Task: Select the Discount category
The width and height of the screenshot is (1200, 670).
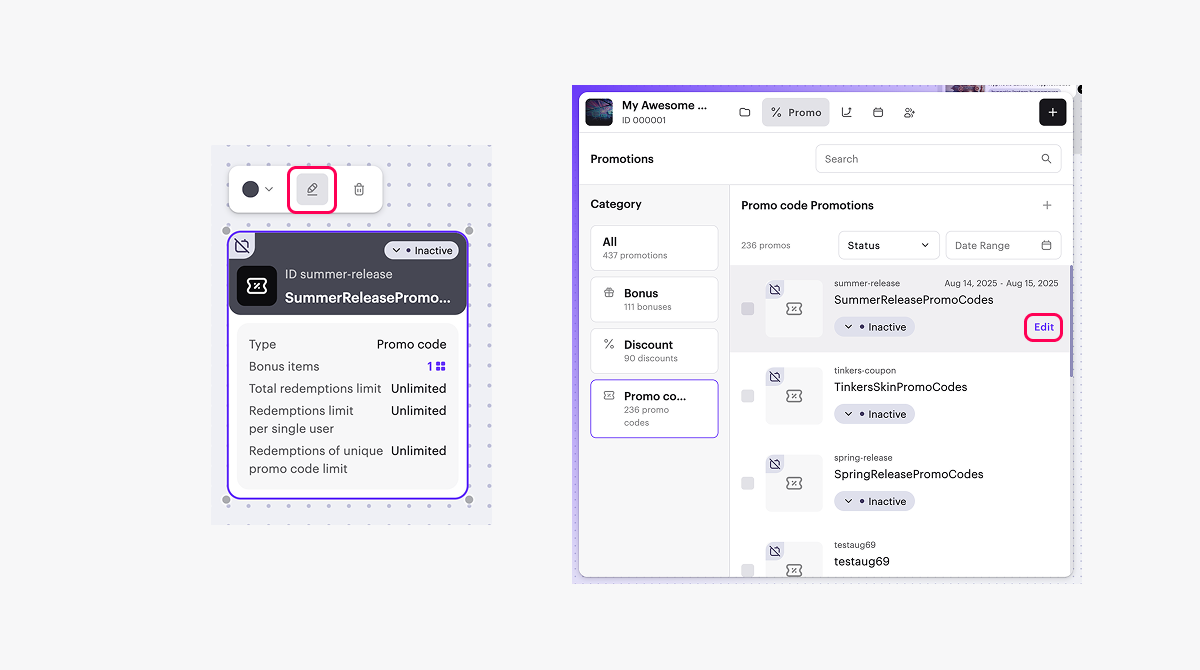Action: [654, 351]
